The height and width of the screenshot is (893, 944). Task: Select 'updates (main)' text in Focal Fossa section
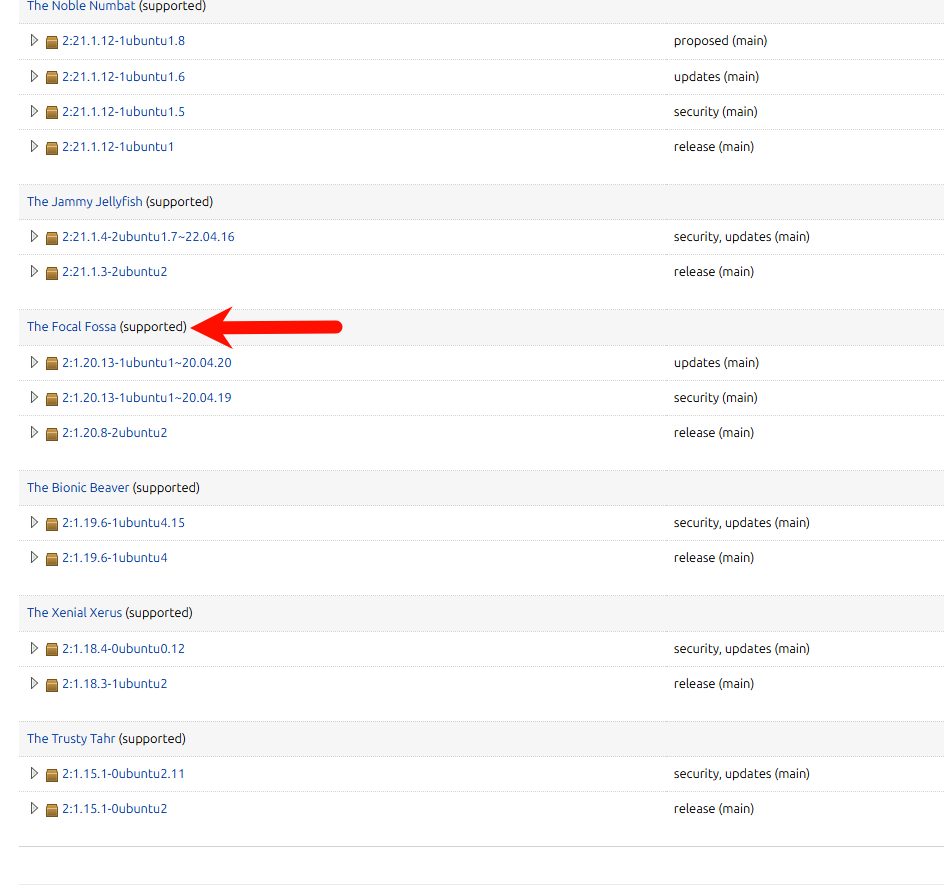(716, 363)
